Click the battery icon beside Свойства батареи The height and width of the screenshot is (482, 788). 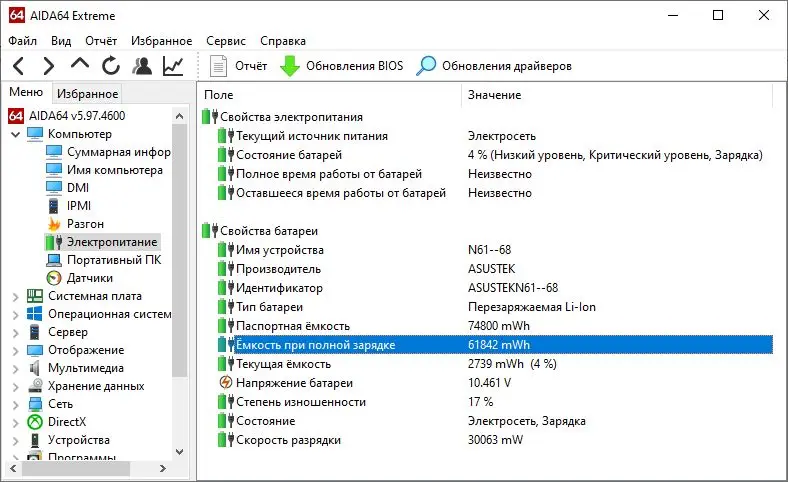pos(210,231)
